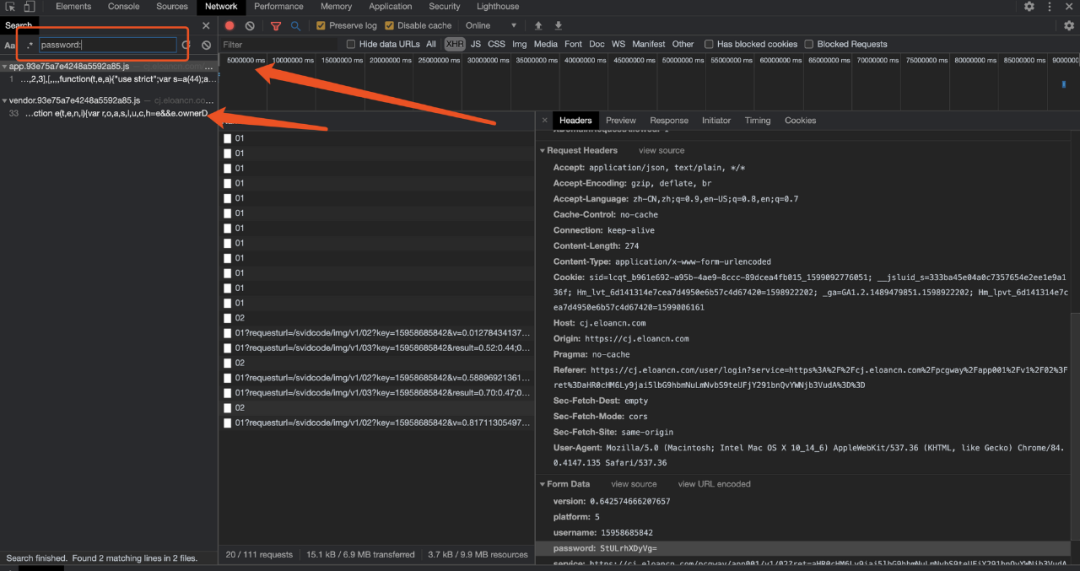Select the password: StULrhXDyVg= form field

(x=802, y=548)
